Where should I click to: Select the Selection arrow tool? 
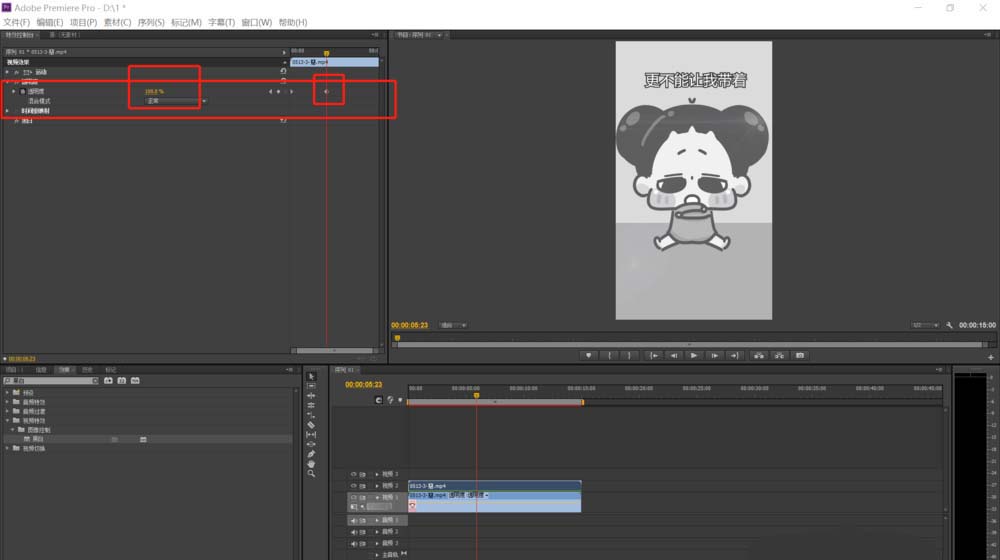pyautogui.click(x=311, y=376)
